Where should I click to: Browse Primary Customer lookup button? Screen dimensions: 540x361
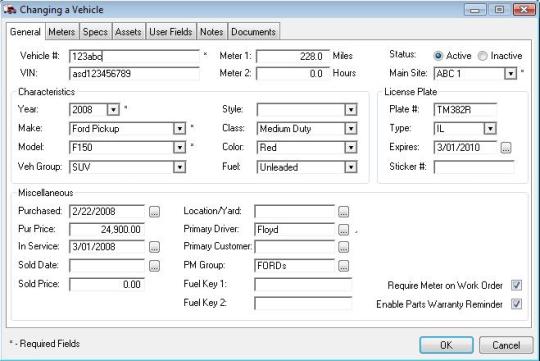[x=343, y=247]
